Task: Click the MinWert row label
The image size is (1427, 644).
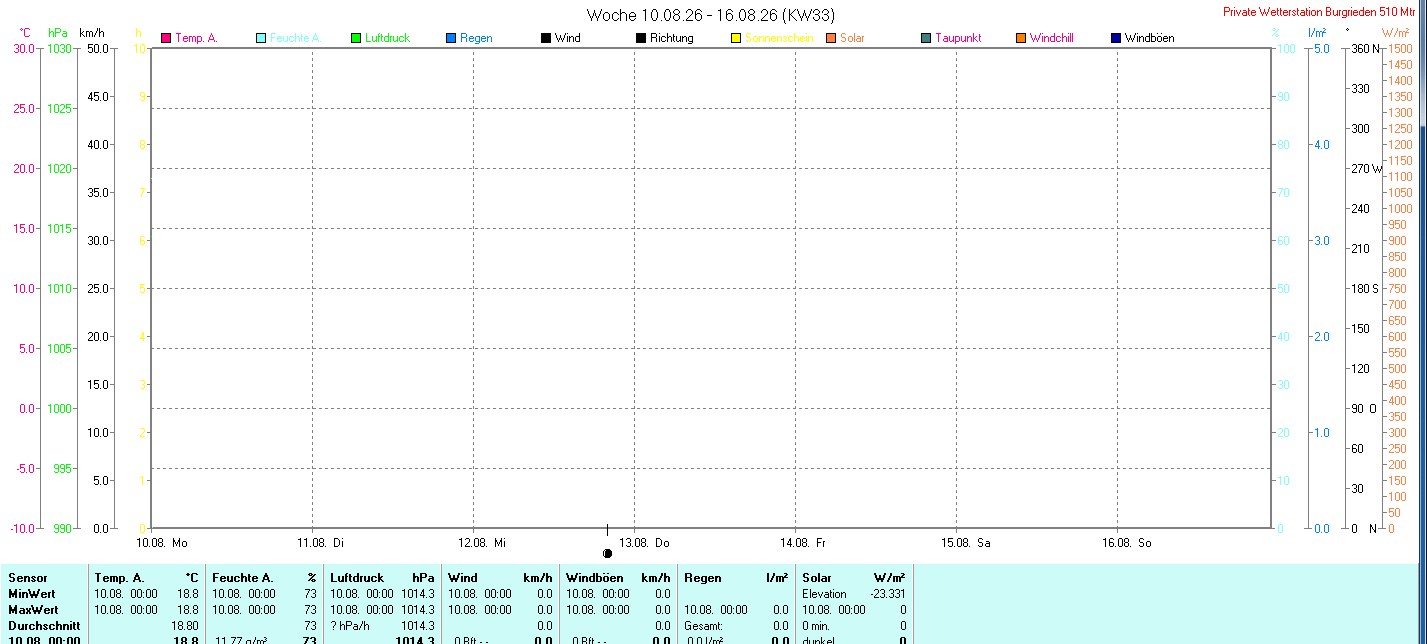Action: (x=33, y=594)
